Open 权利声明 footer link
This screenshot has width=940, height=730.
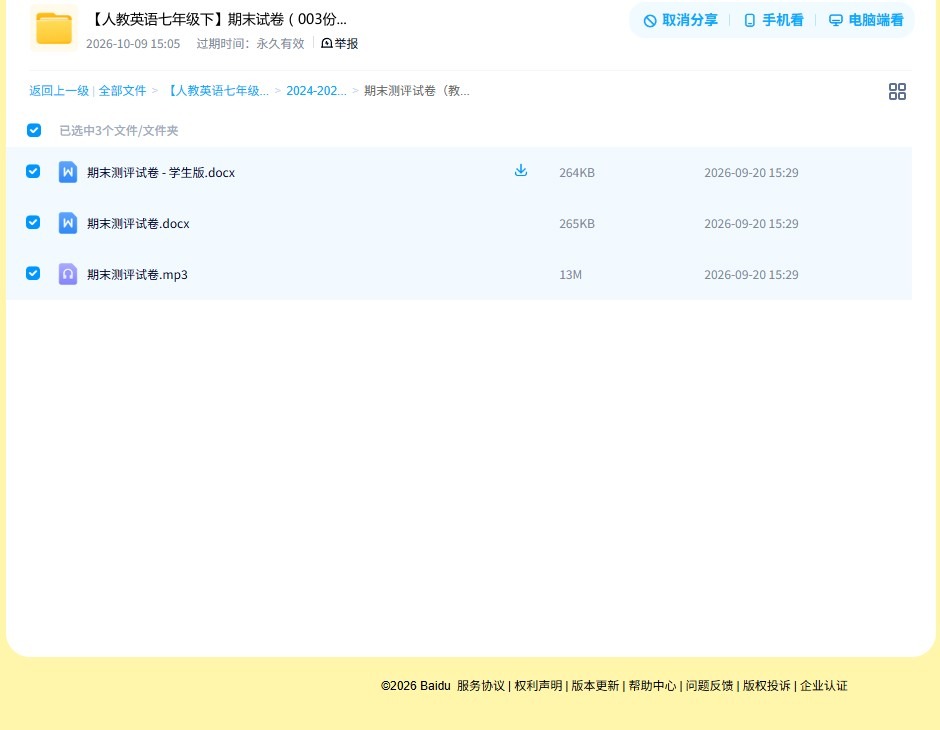[x=538, y=686]
